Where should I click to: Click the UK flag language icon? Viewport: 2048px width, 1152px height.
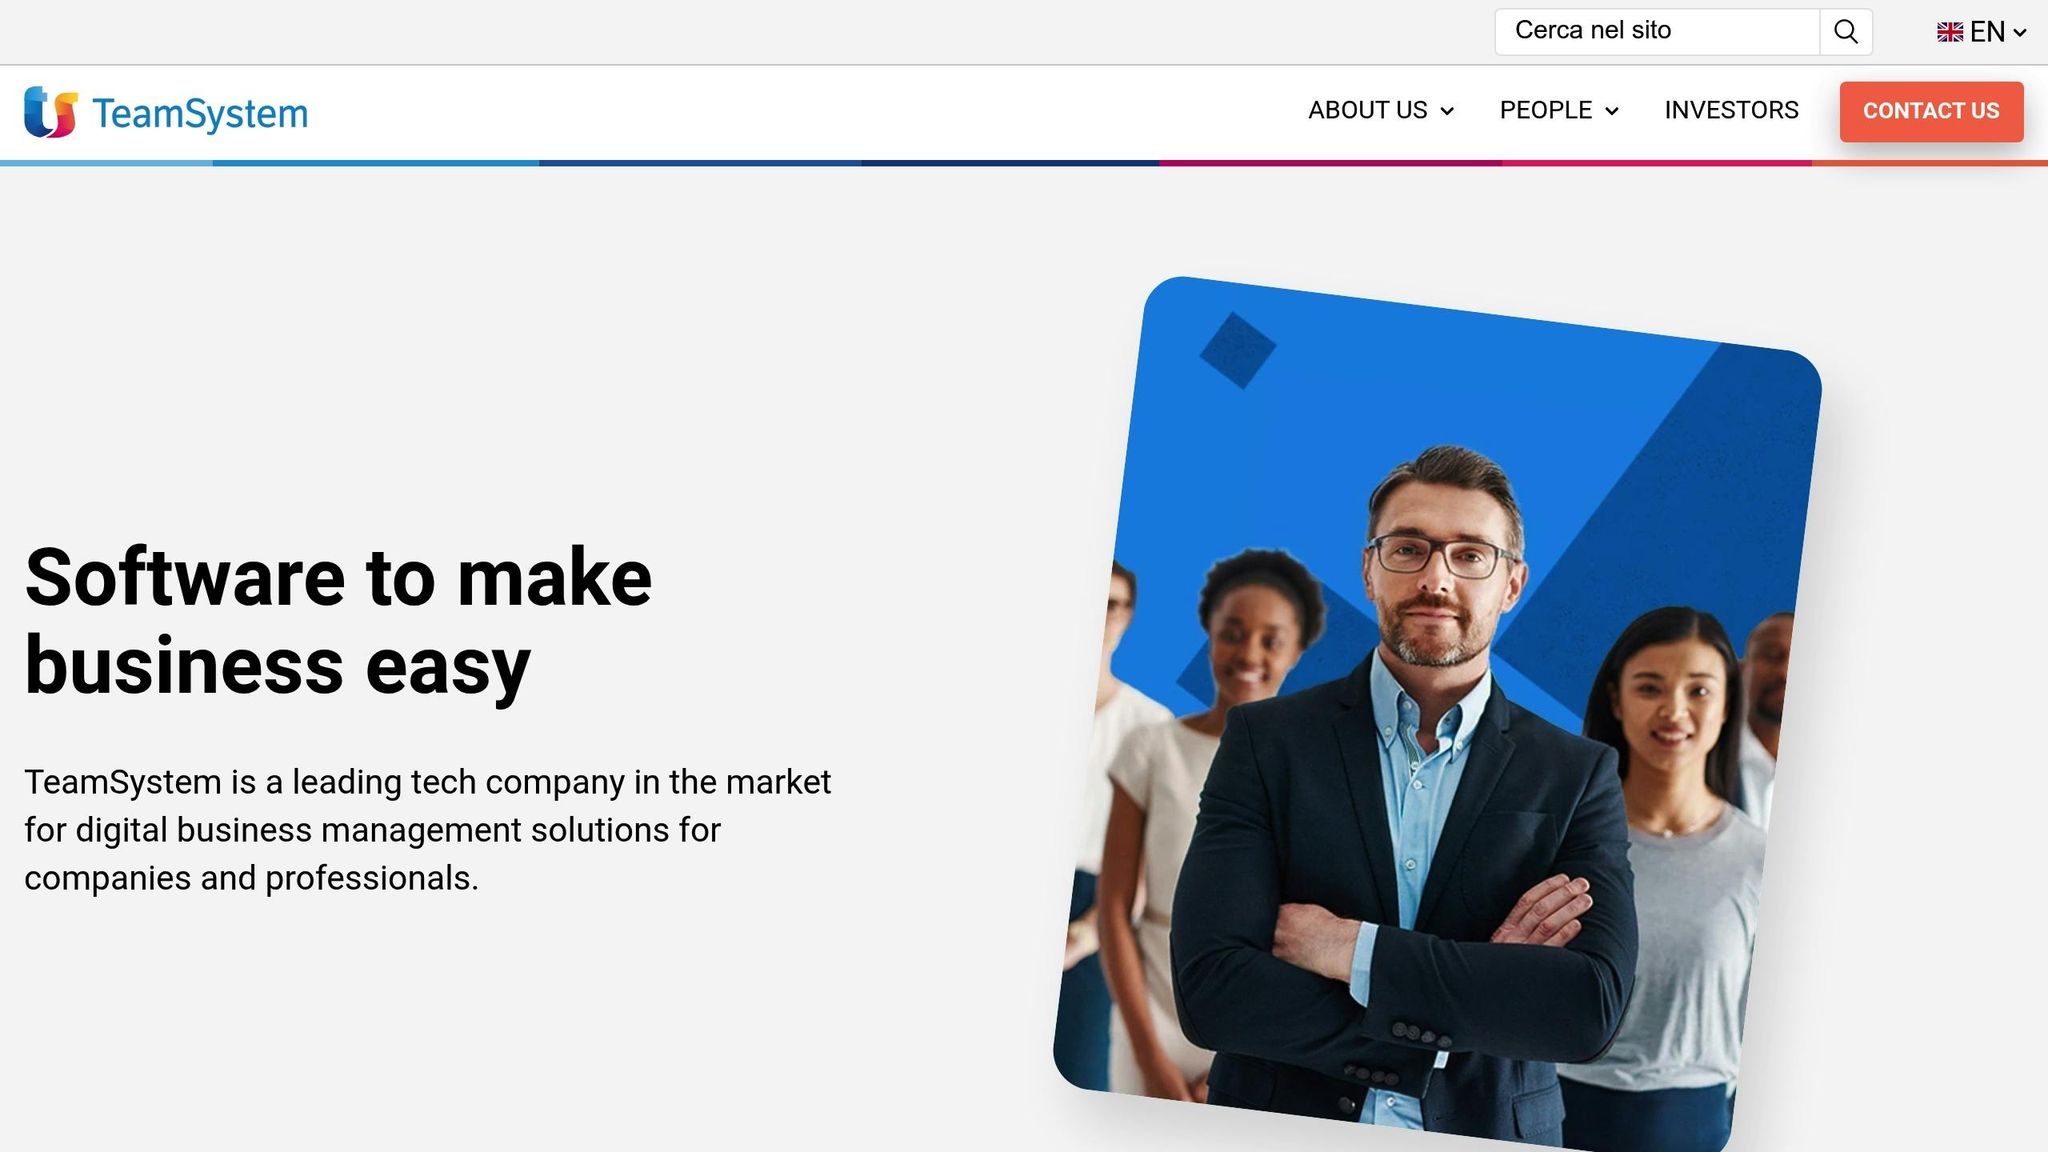(x=1949, y=32)
